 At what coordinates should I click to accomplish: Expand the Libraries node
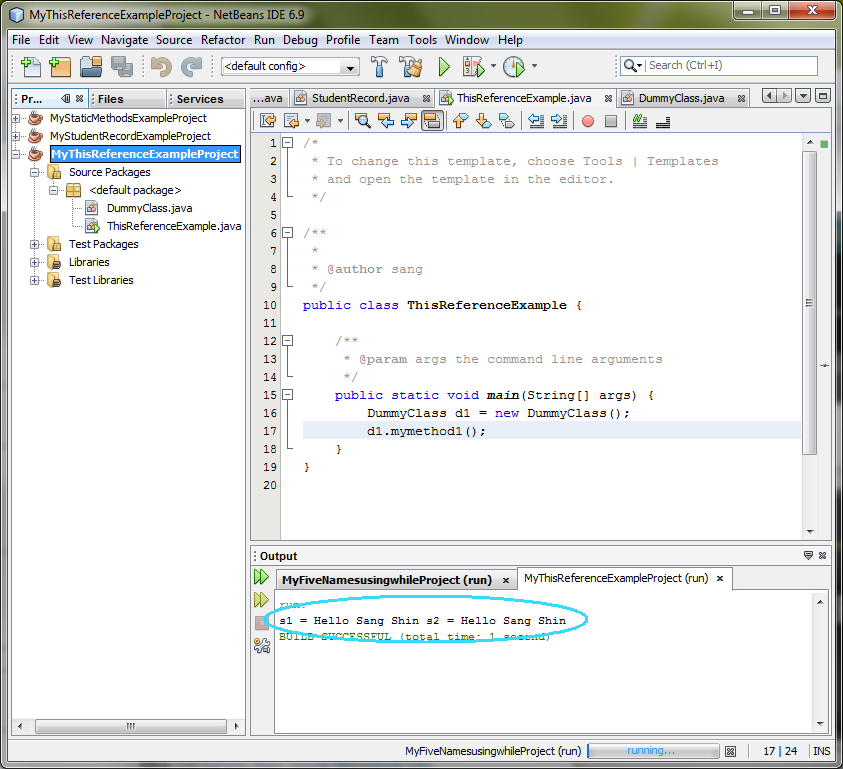tap(34, 262)
